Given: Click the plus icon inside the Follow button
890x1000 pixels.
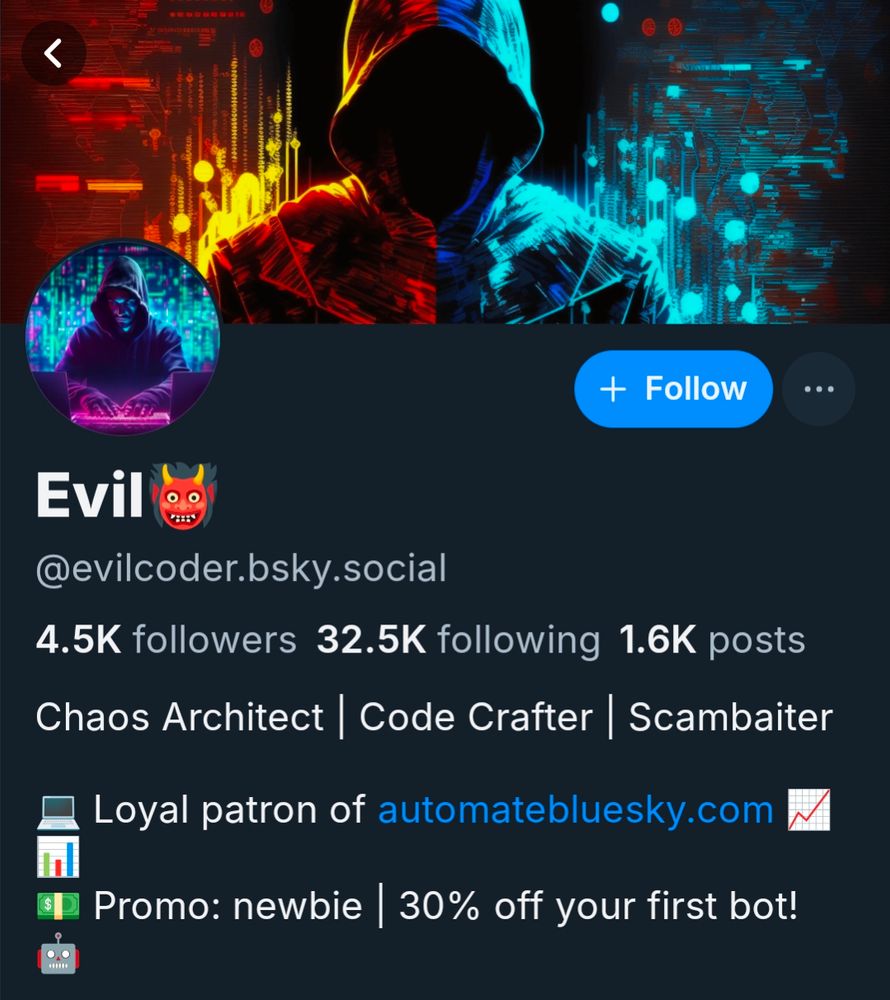Looking at the screenshot, I should 612,388.
